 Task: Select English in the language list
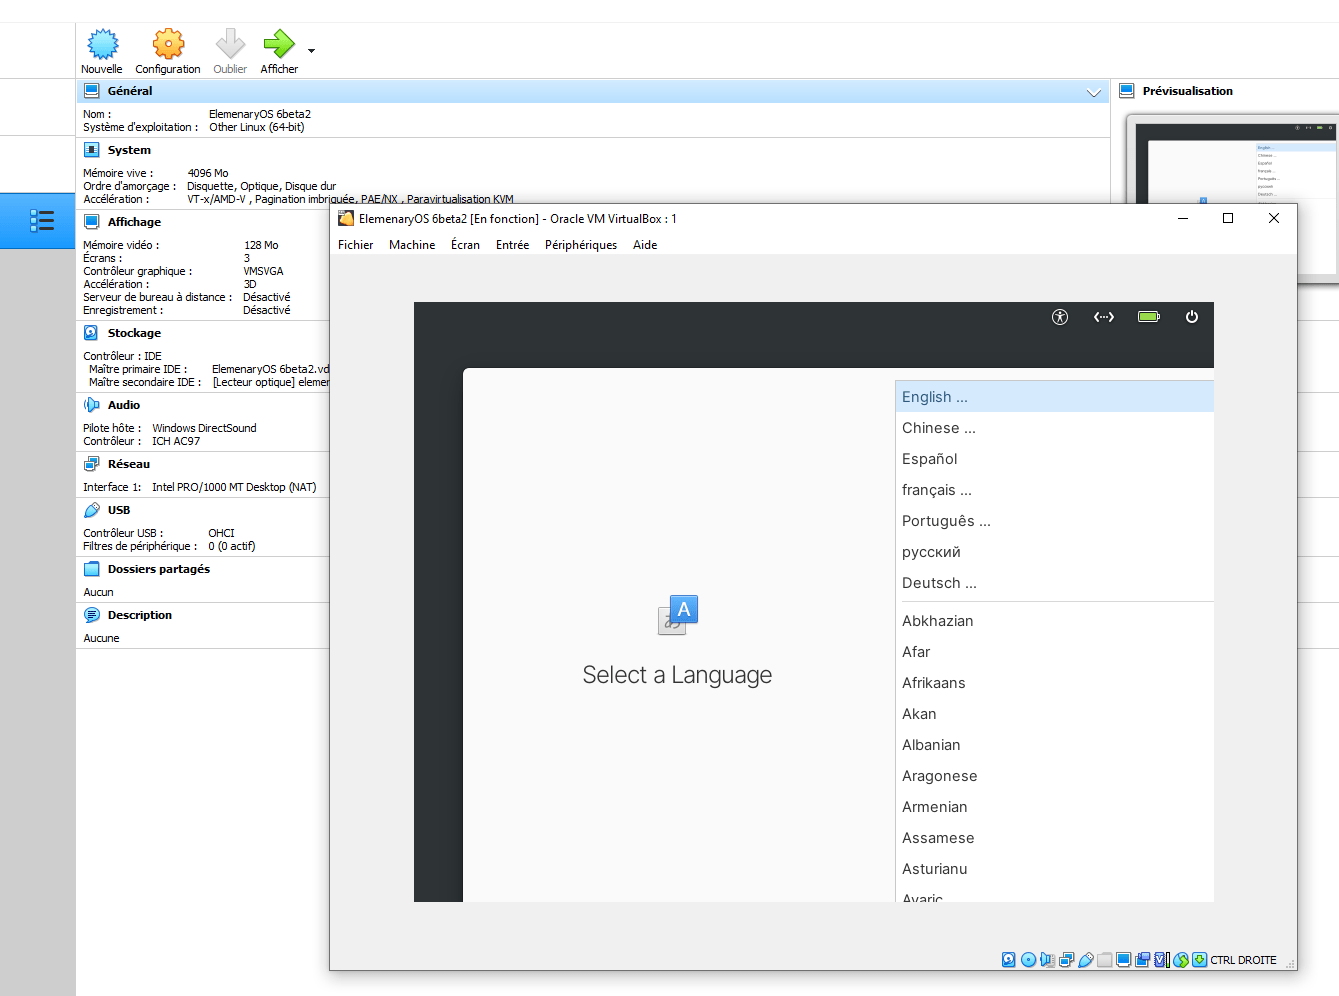(x=1054, y=397)
